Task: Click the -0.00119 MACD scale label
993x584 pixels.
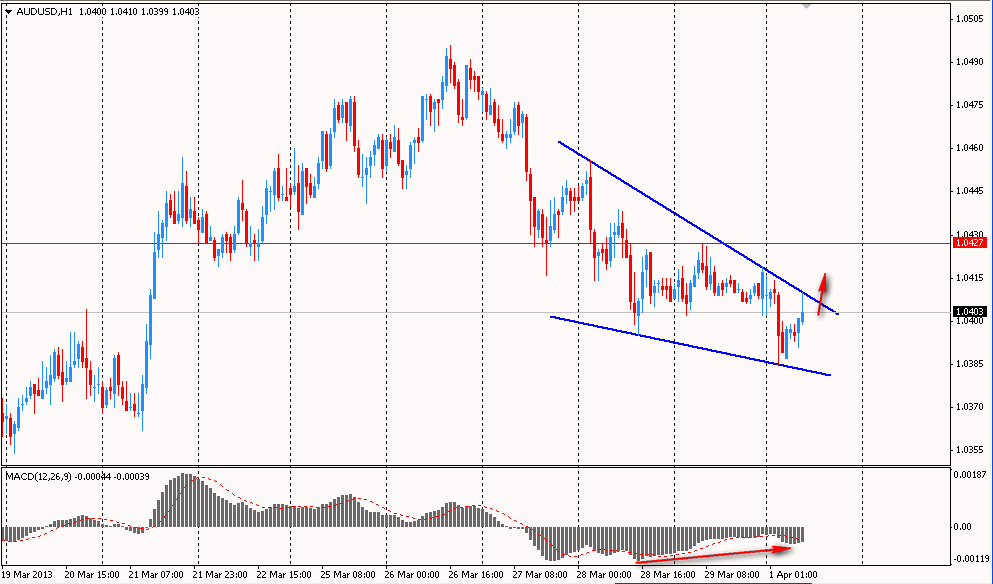Action: [x=971, y=559]
